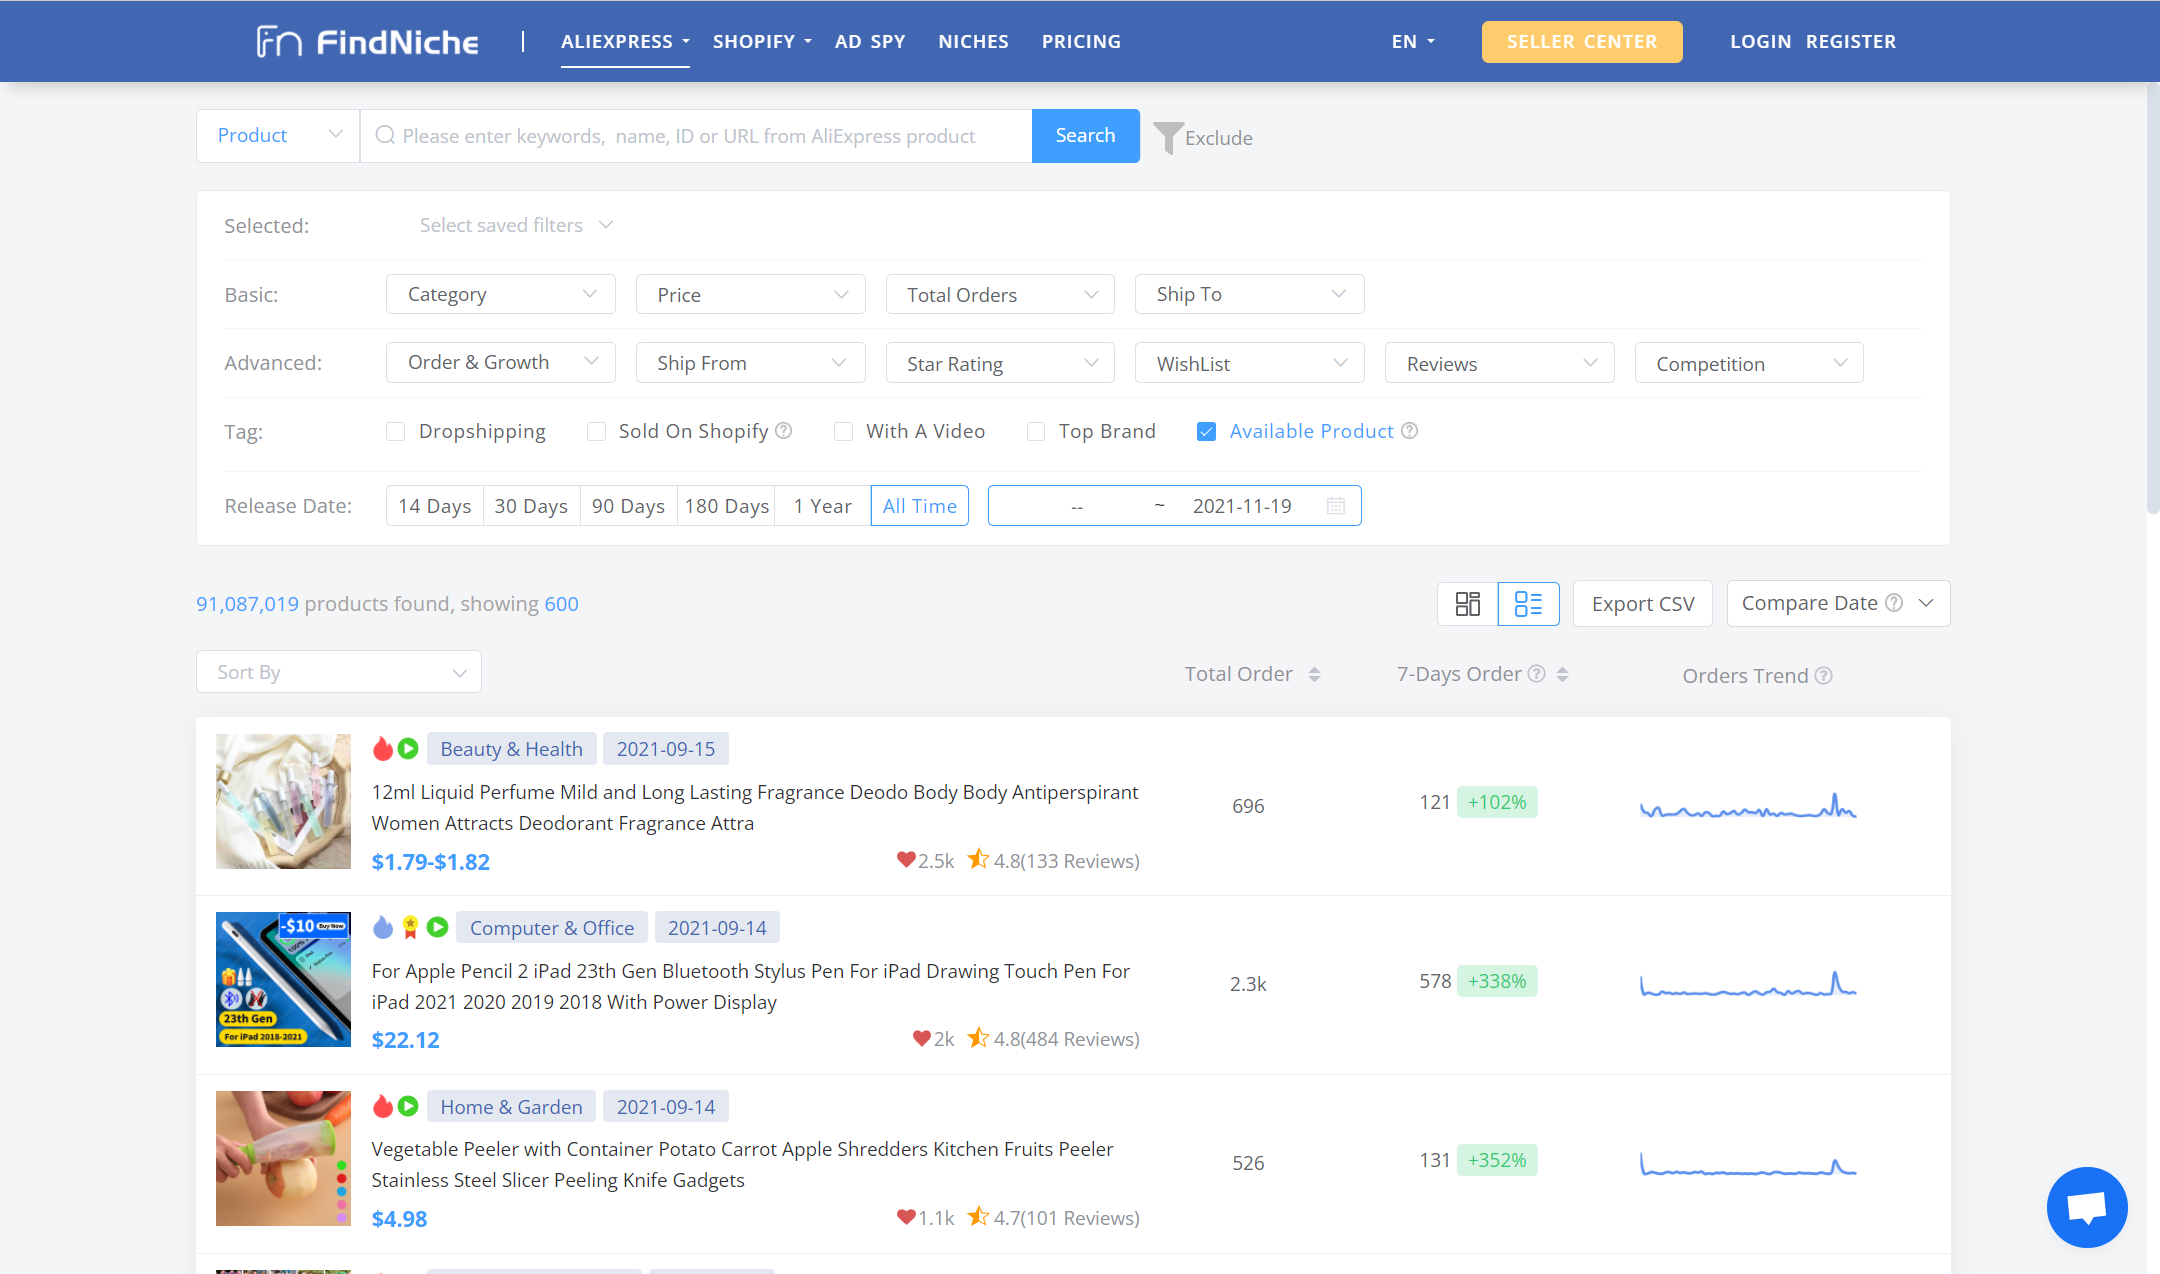Select 1 Year release date
The width and height of the screenshot is (2160, 1274).
click(822, 506)
